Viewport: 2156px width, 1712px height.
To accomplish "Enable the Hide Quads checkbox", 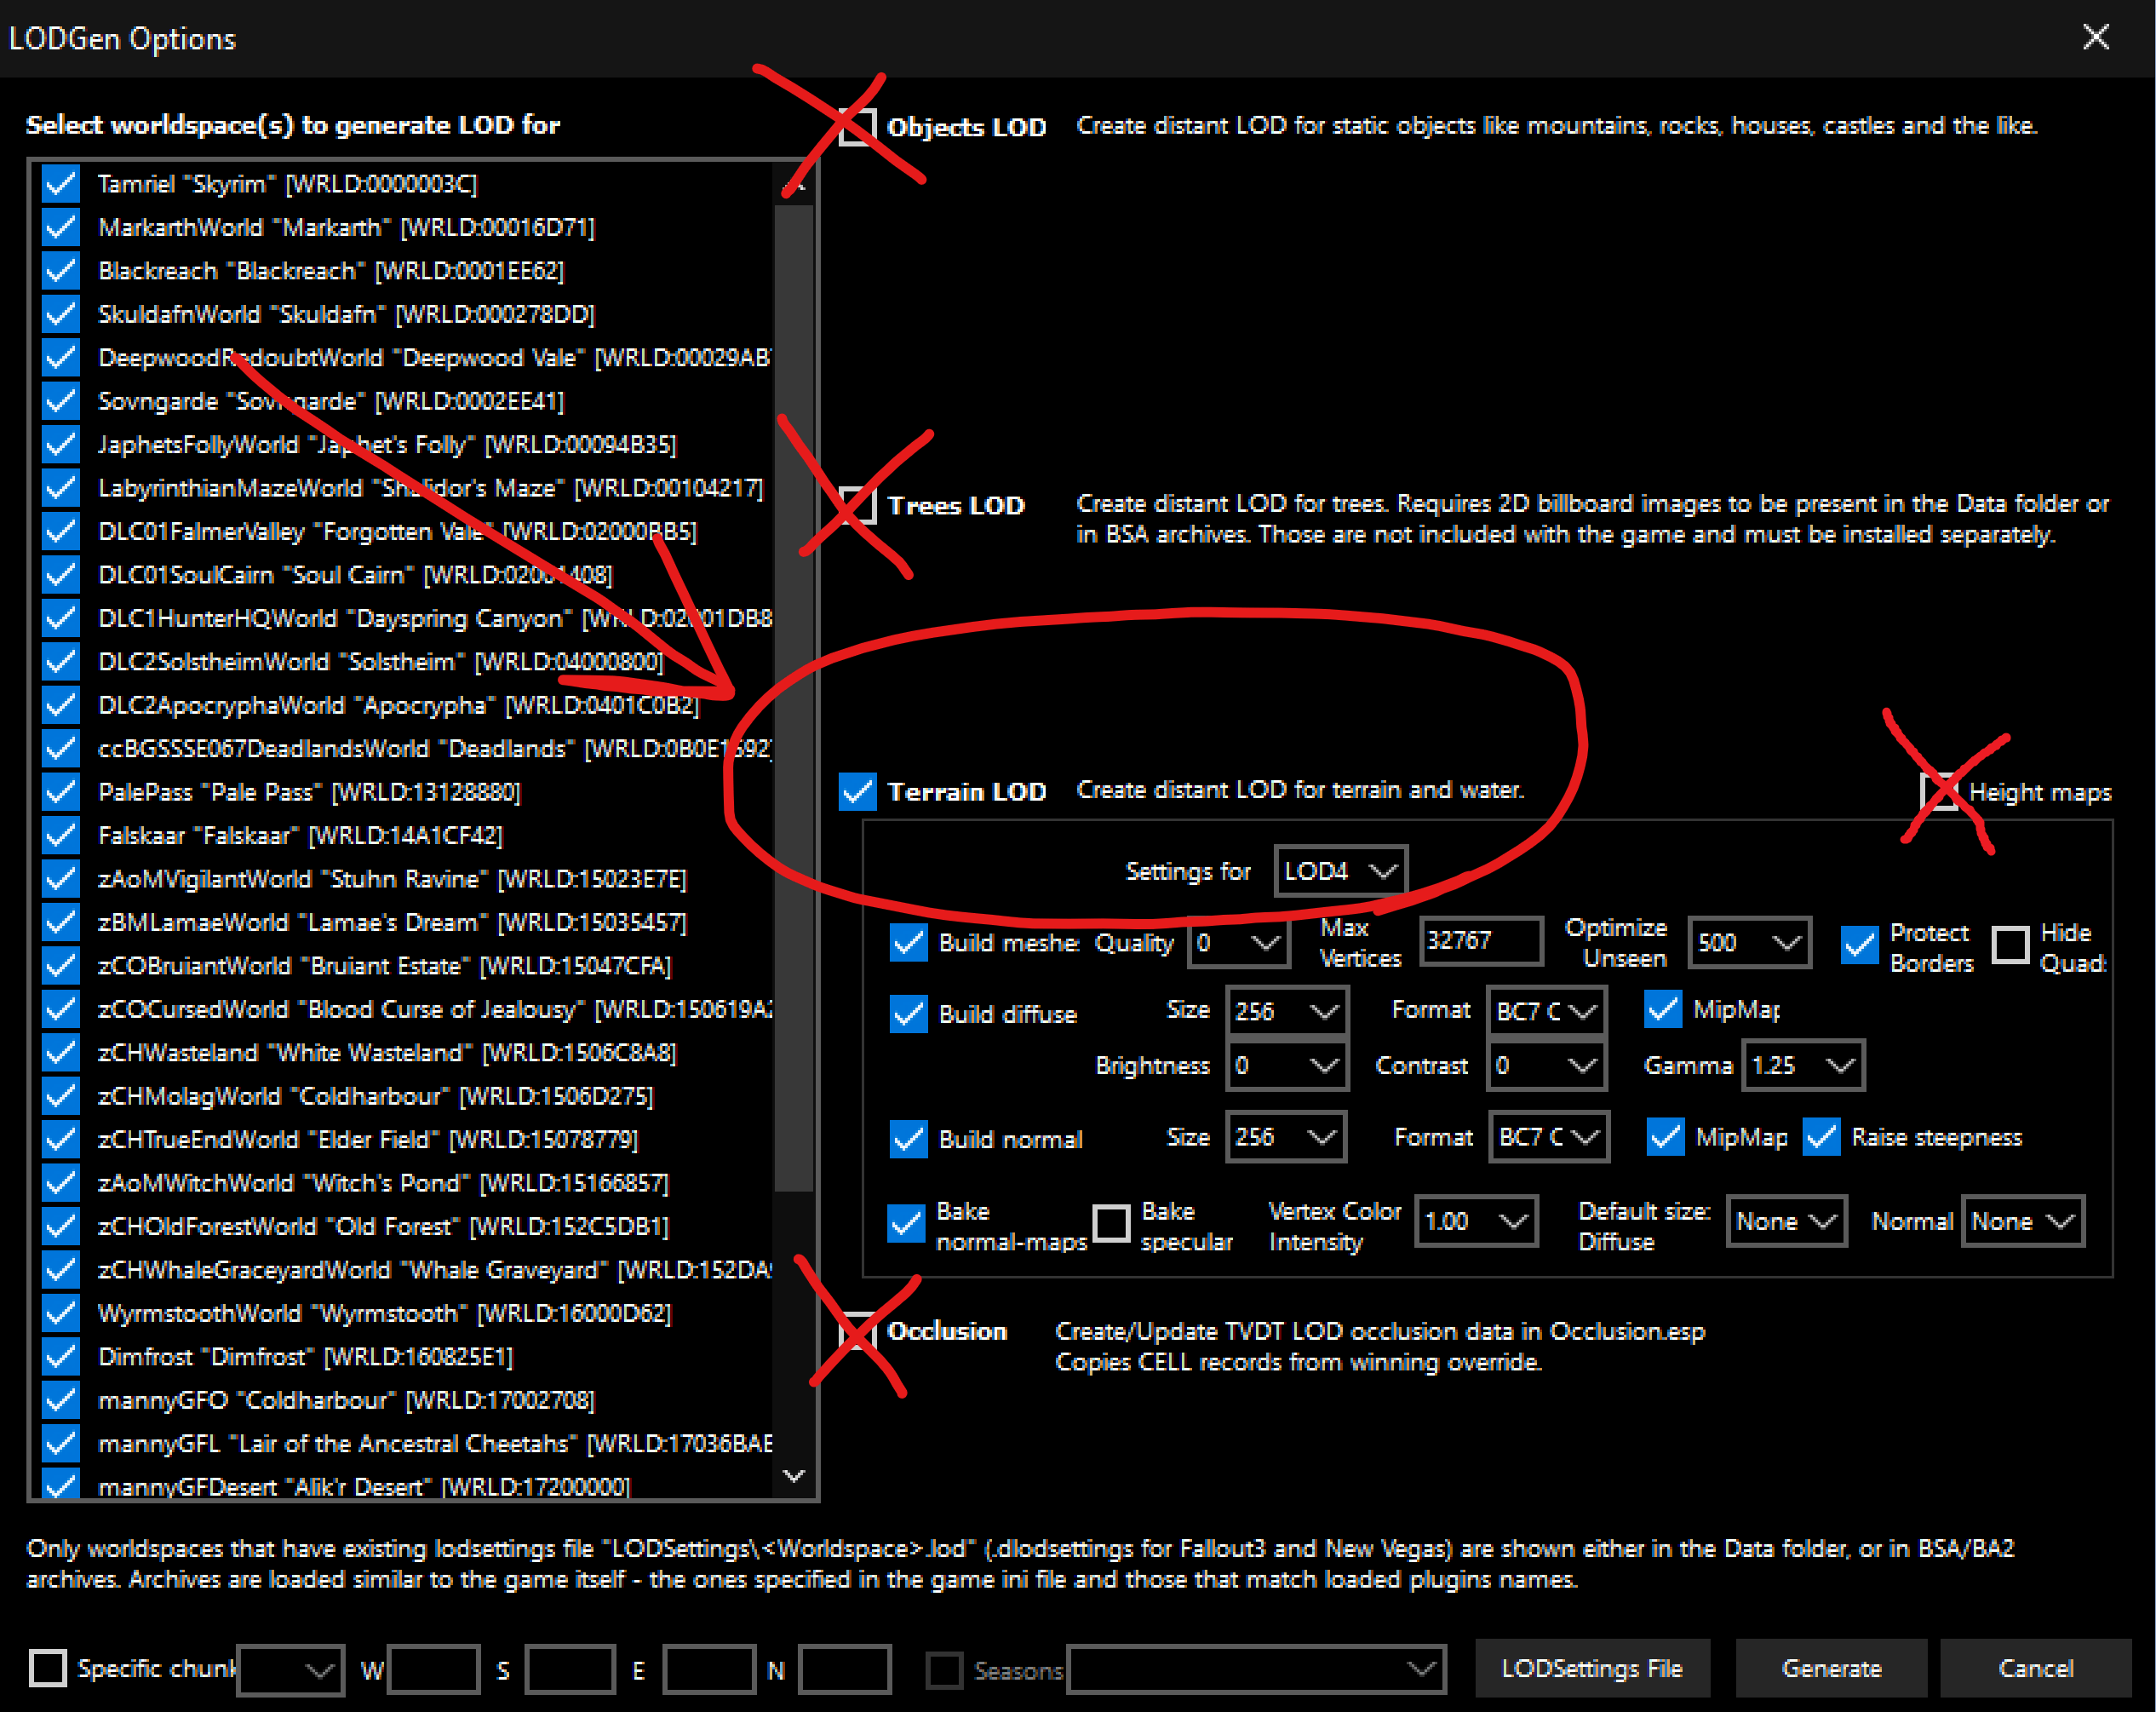I will [2009, 944].
